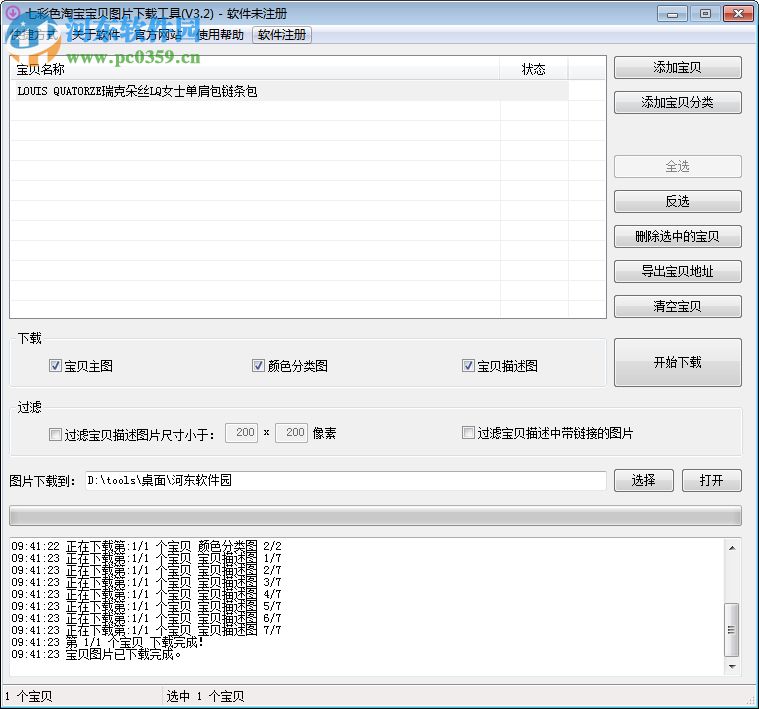Viewport: 759px width, 709px height.
Task: Maximize the window
Action: pyautogui.click(x=705, y=14)
